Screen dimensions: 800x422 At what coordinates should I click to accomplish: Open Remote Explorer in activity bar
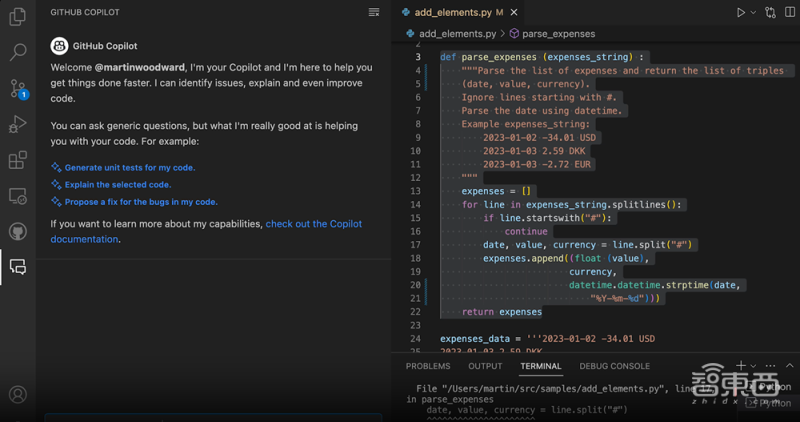click(17, 196)
